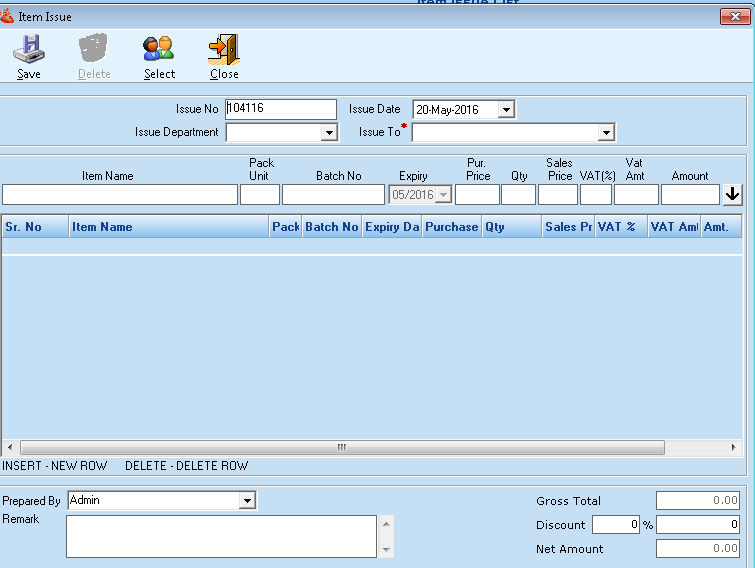
Task: Click the Close door icon
Action: click(x=223, y=49)
